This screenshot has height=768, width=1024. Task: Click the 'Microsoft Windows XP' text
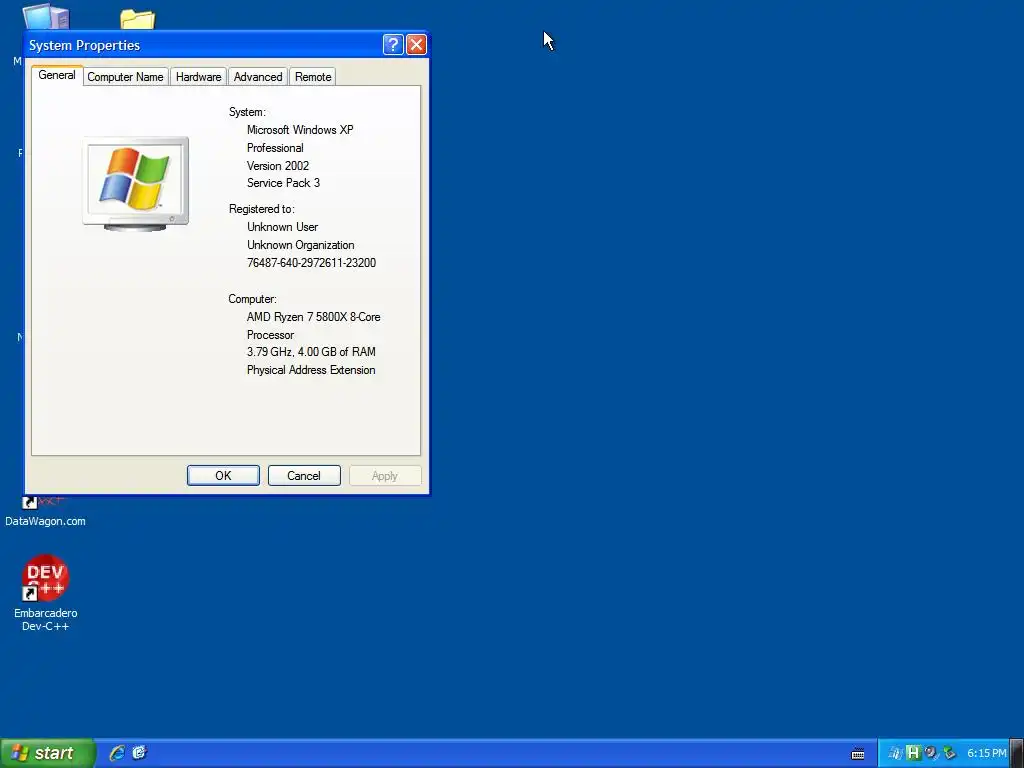[x=300, y=130]
